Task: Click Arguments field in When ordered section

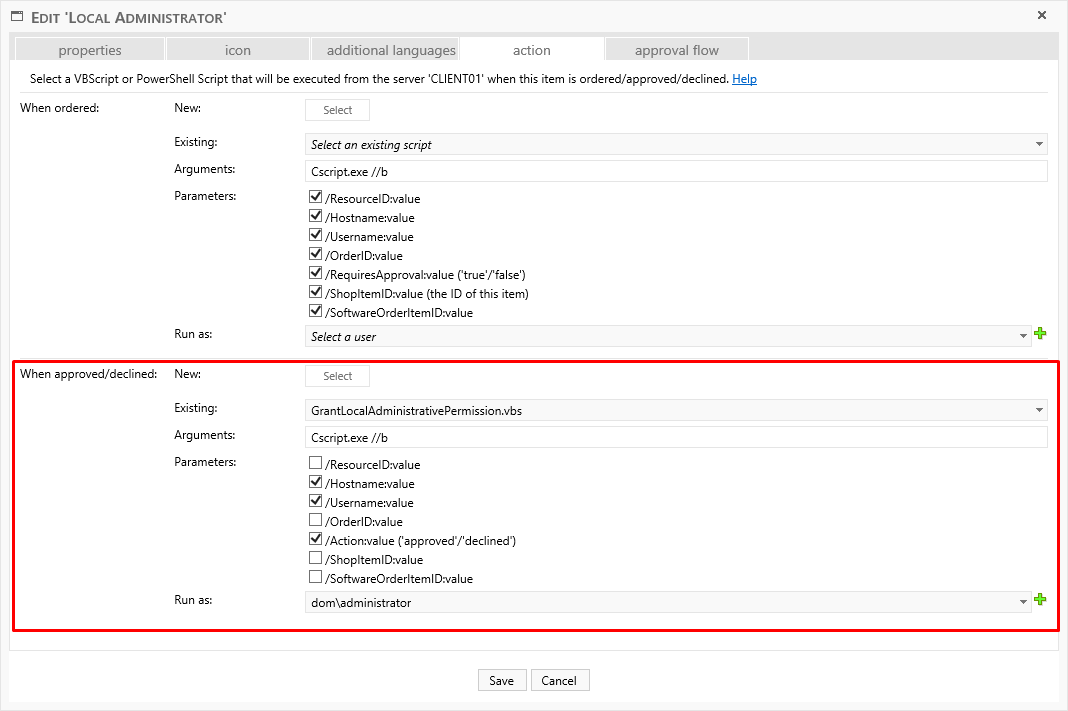Action: point(675,171)
